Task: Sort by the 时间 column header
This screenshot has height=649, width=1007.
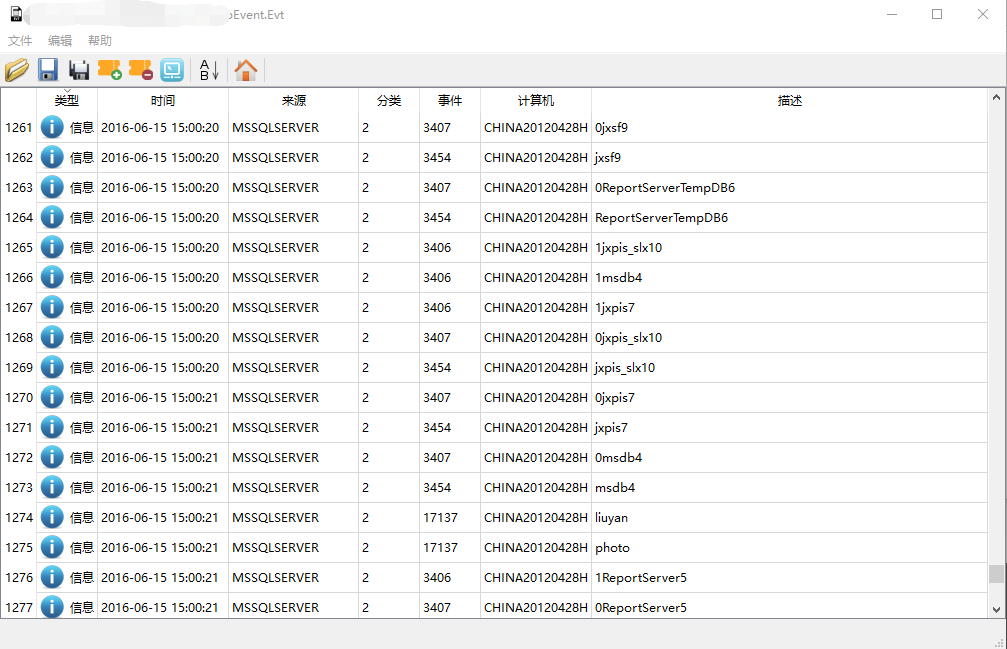Action: point(163,101)
